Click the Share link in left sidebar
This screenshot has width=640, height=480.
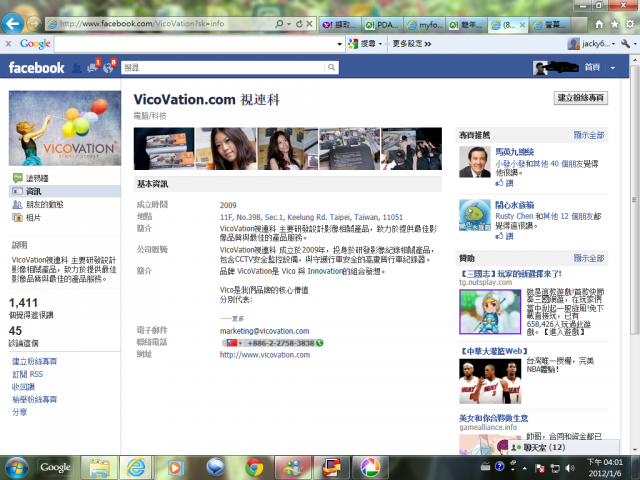(x=19, y=412)
